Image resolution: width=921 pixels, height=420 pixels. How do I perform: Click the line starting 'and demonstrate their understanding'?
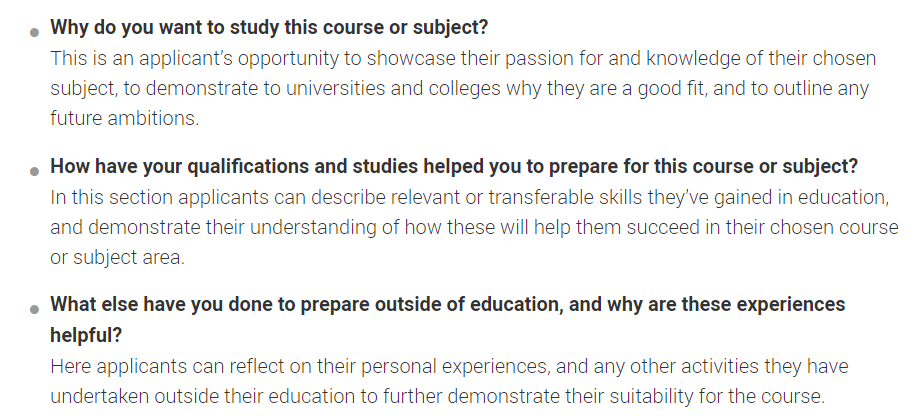[474, 227]
